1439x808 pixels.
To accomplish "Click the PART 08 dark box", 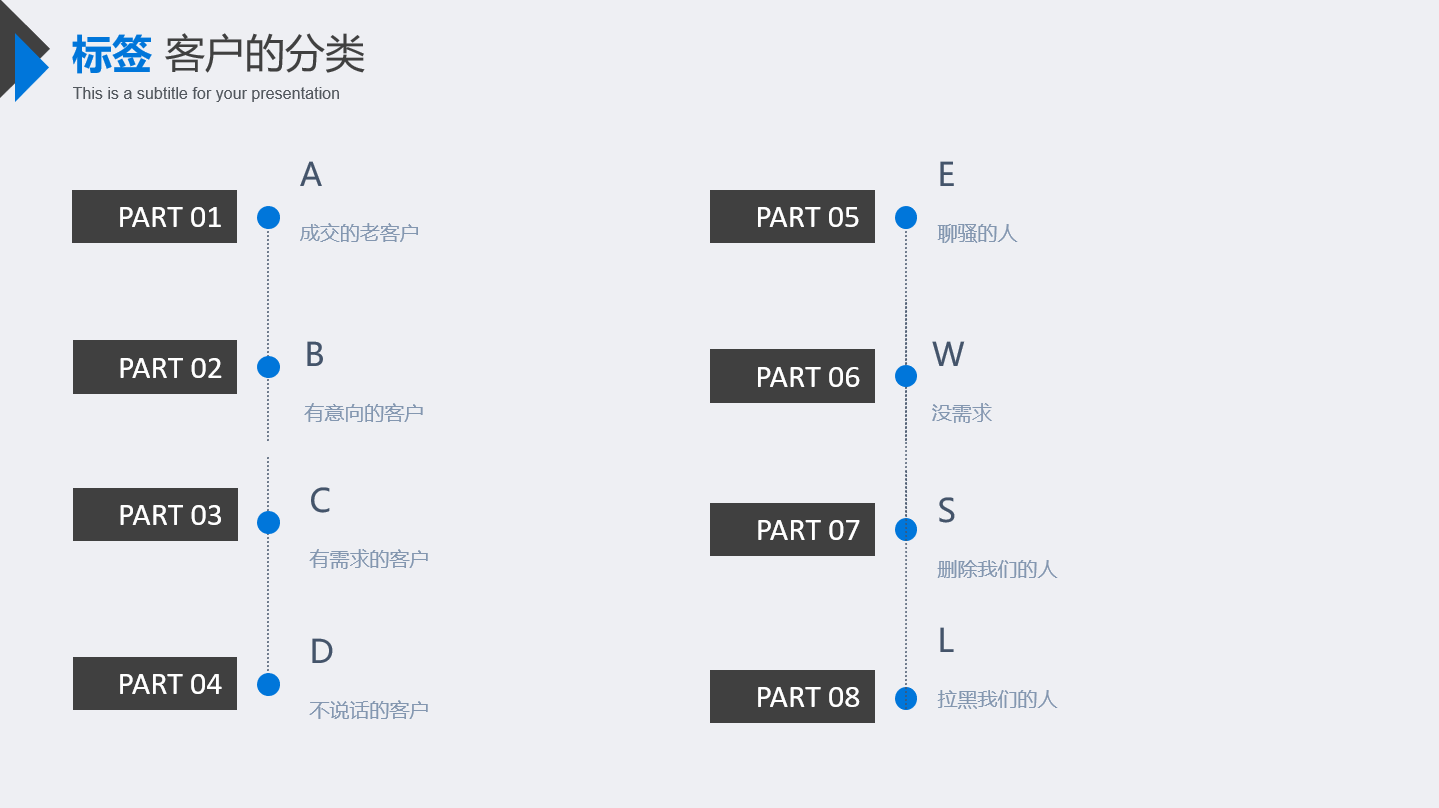I will [x=792, y=696].
